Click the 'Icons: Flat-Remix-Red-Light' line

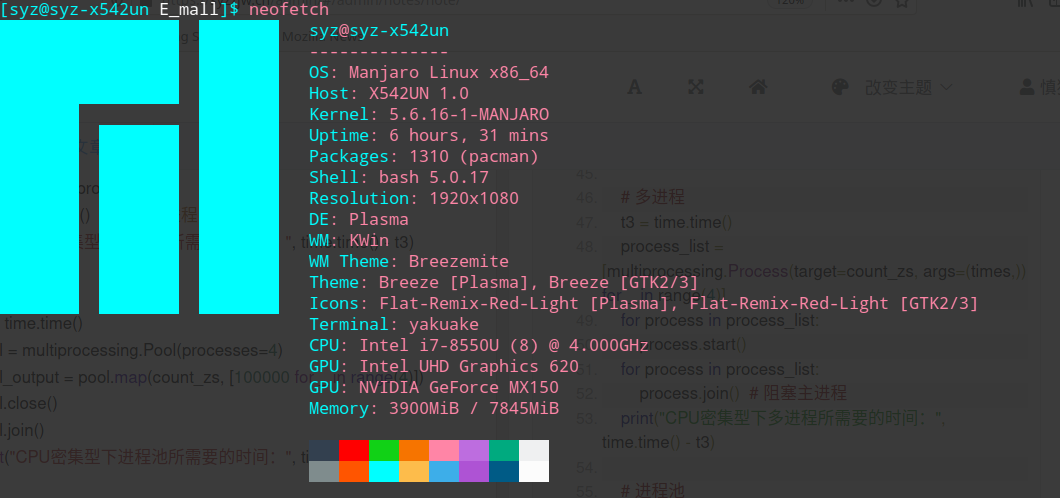644,303
